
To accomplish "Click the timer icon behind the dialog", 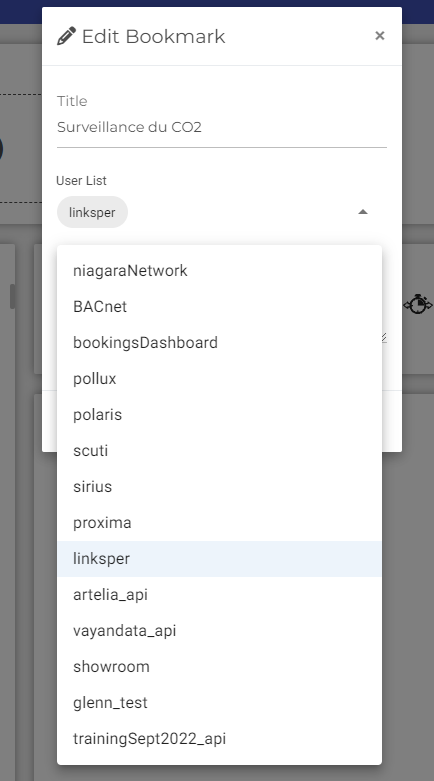I will coord(418,304).
